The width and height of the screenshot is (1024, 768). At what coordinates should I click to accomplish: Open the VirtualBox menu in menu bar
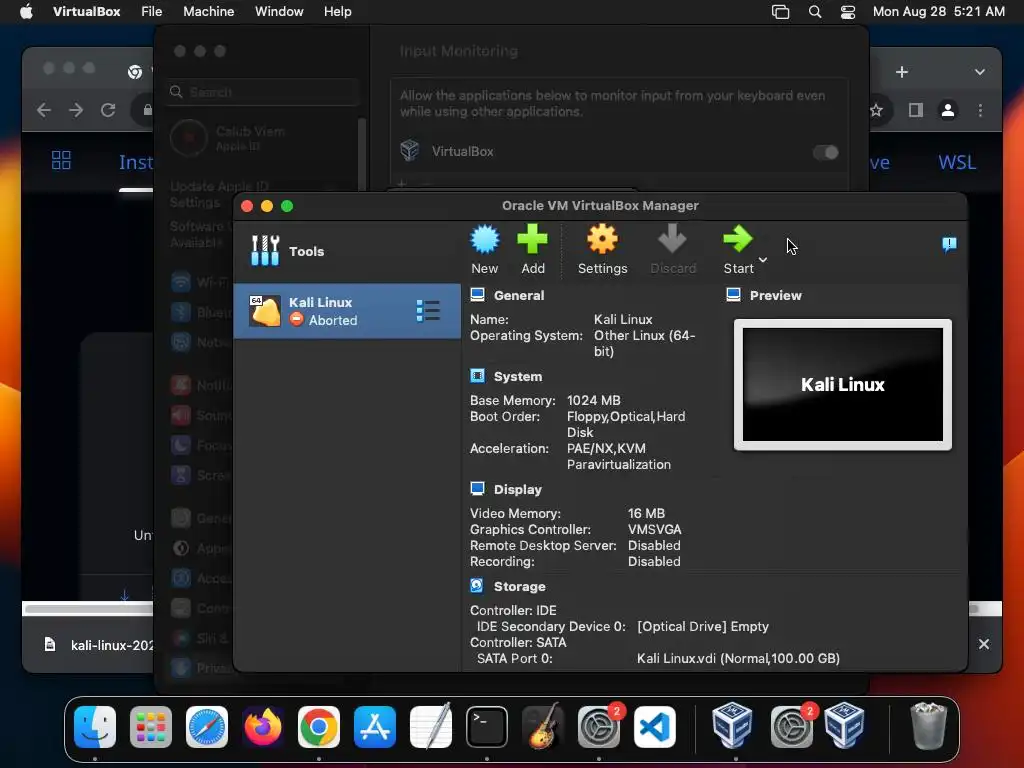coord(86,12)
